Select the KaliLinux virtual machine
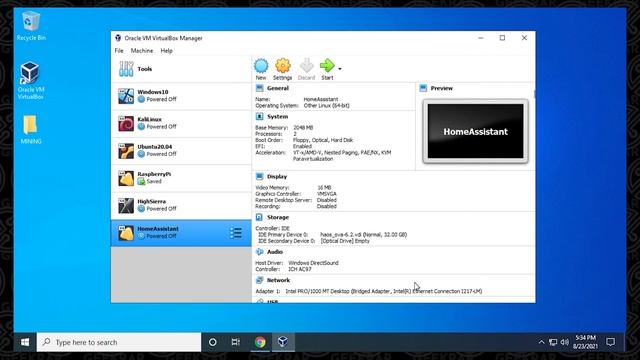This screenshot has height=360, width=640. point(181,124)
